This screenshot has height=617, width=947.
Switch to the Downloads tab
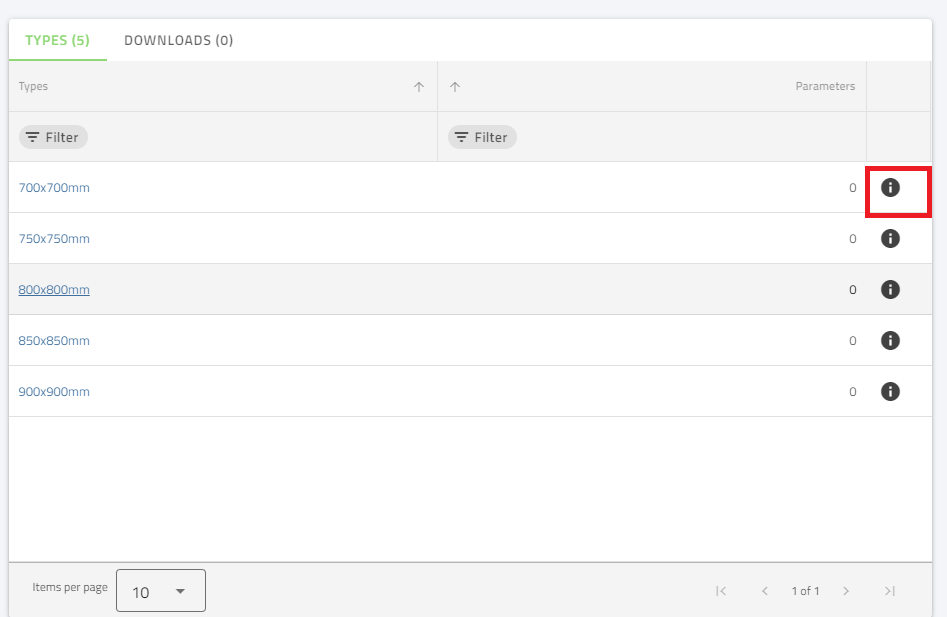coord(178,40)
